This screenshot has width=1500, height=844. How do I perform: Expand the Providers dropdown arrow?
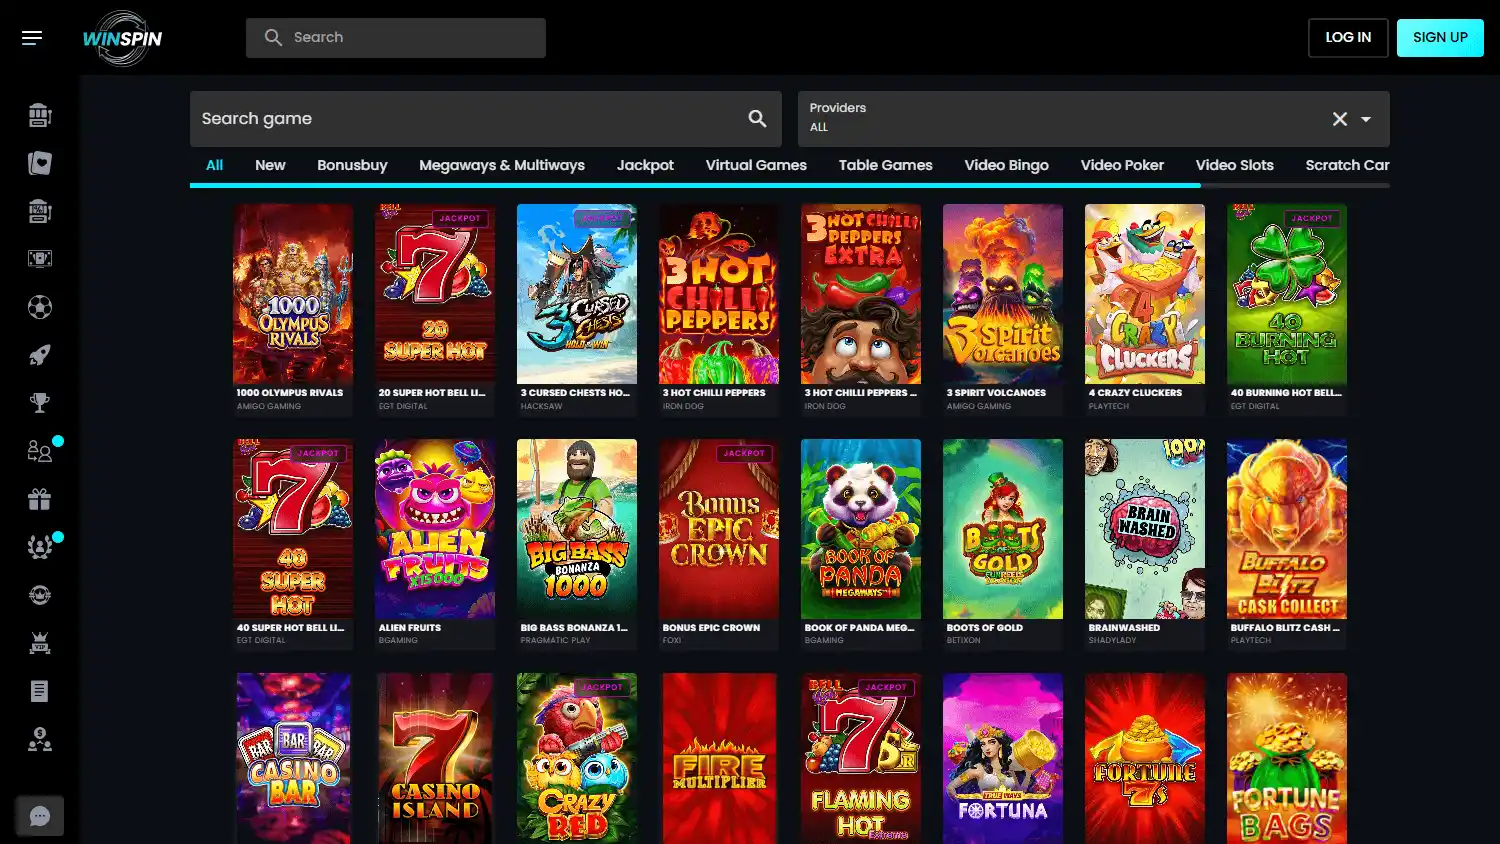click(1366, 119)
